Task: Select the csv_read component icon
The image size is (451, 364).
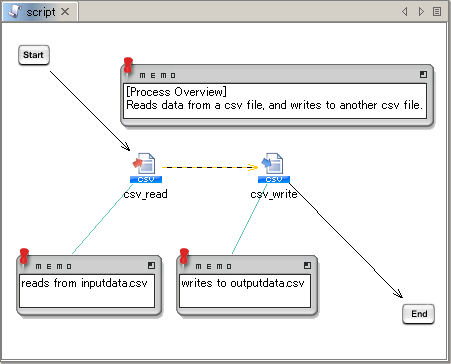Action: [146, 168]
